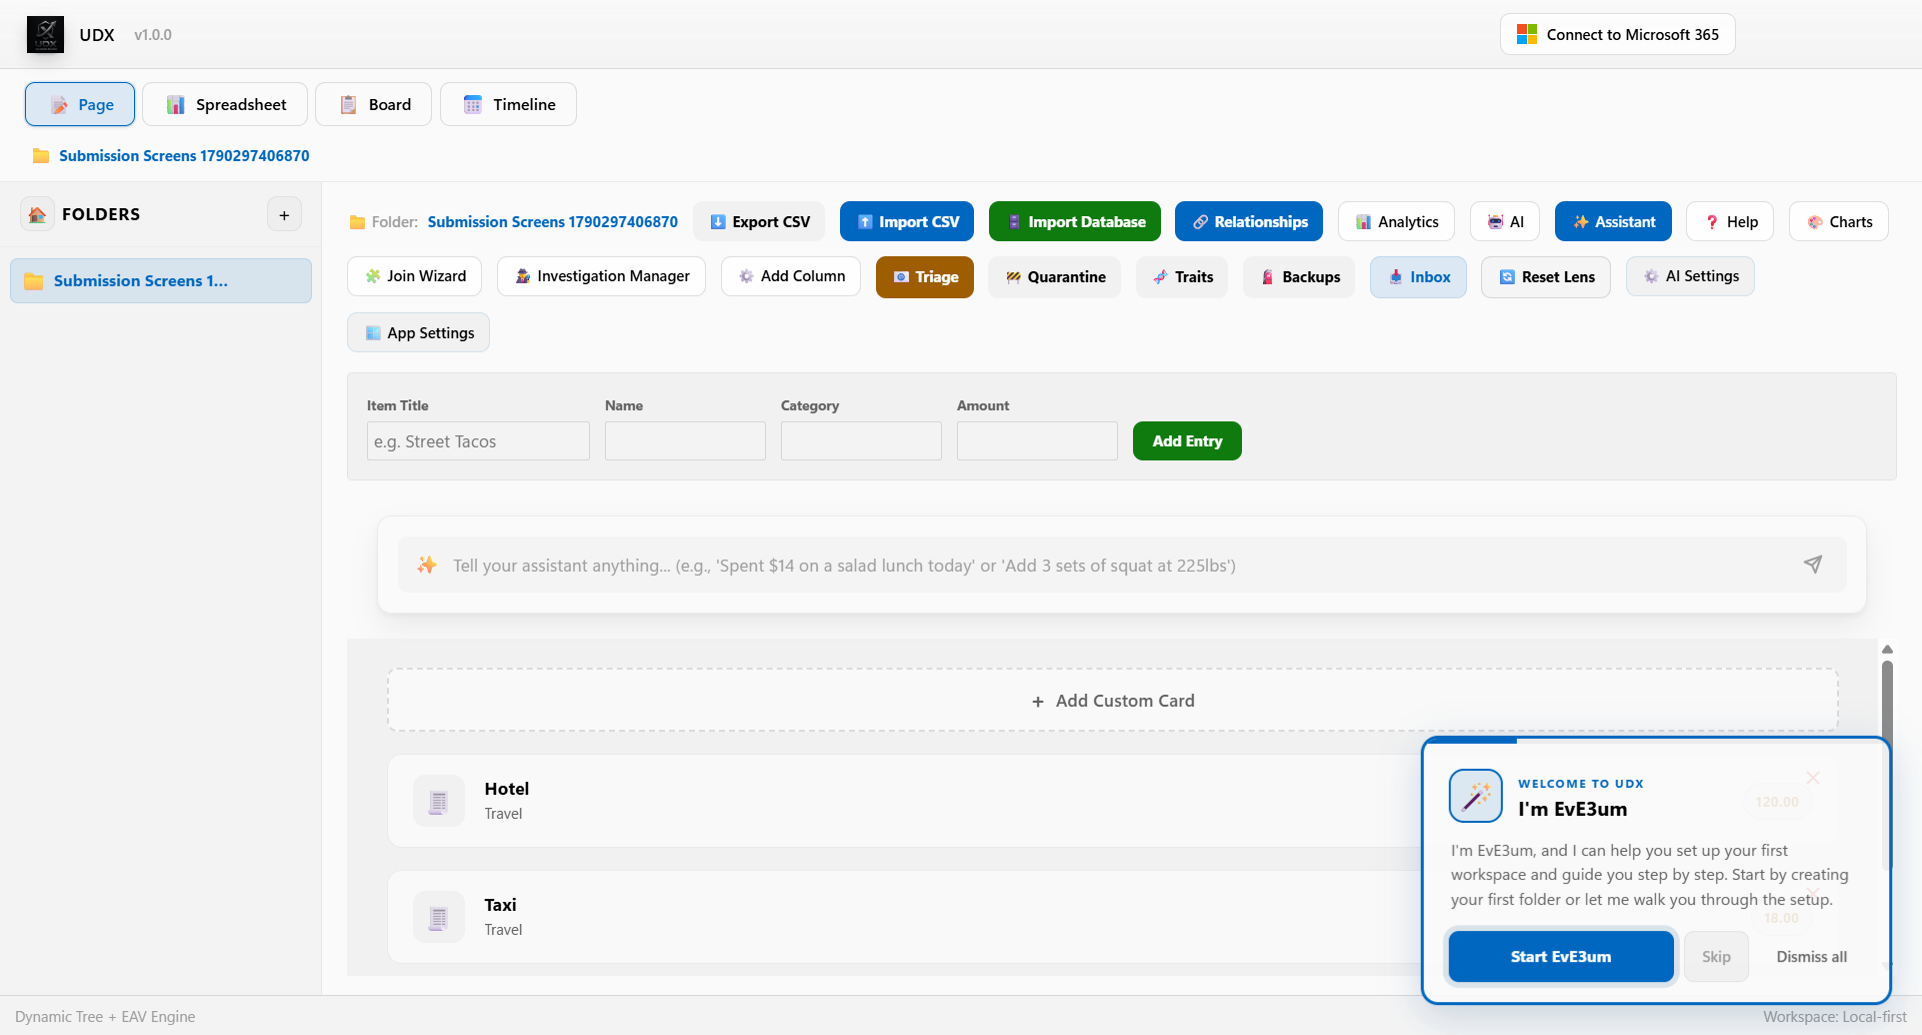This screenshot has height=1035, width=1922.
Task: Switch to the Timeline tab
Action: pyautogui.click(x=508, y=104)
